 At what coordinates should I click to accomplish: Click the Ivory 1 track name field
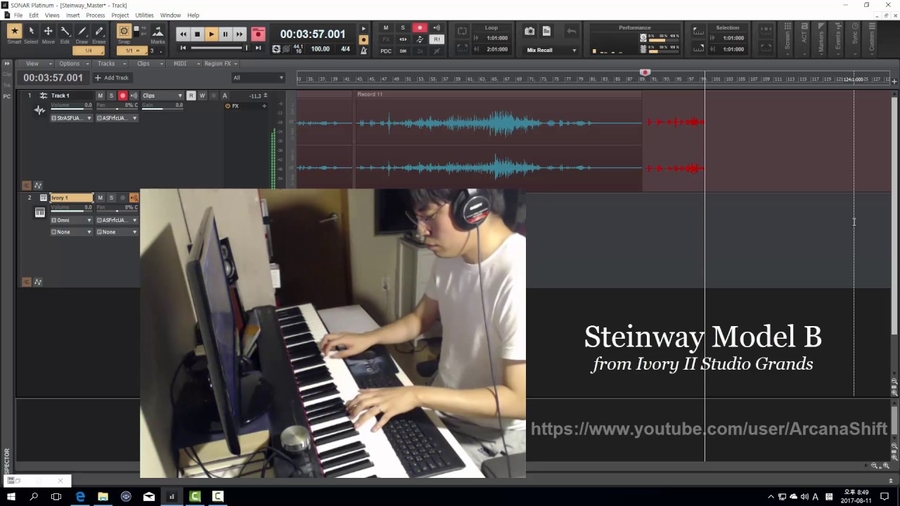pos(71,198)
